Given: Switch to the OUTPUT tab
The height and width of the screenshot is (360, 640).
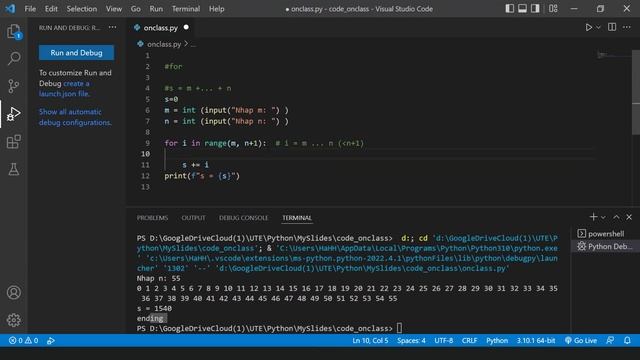Looking at the screenshot, I should 193,218.
